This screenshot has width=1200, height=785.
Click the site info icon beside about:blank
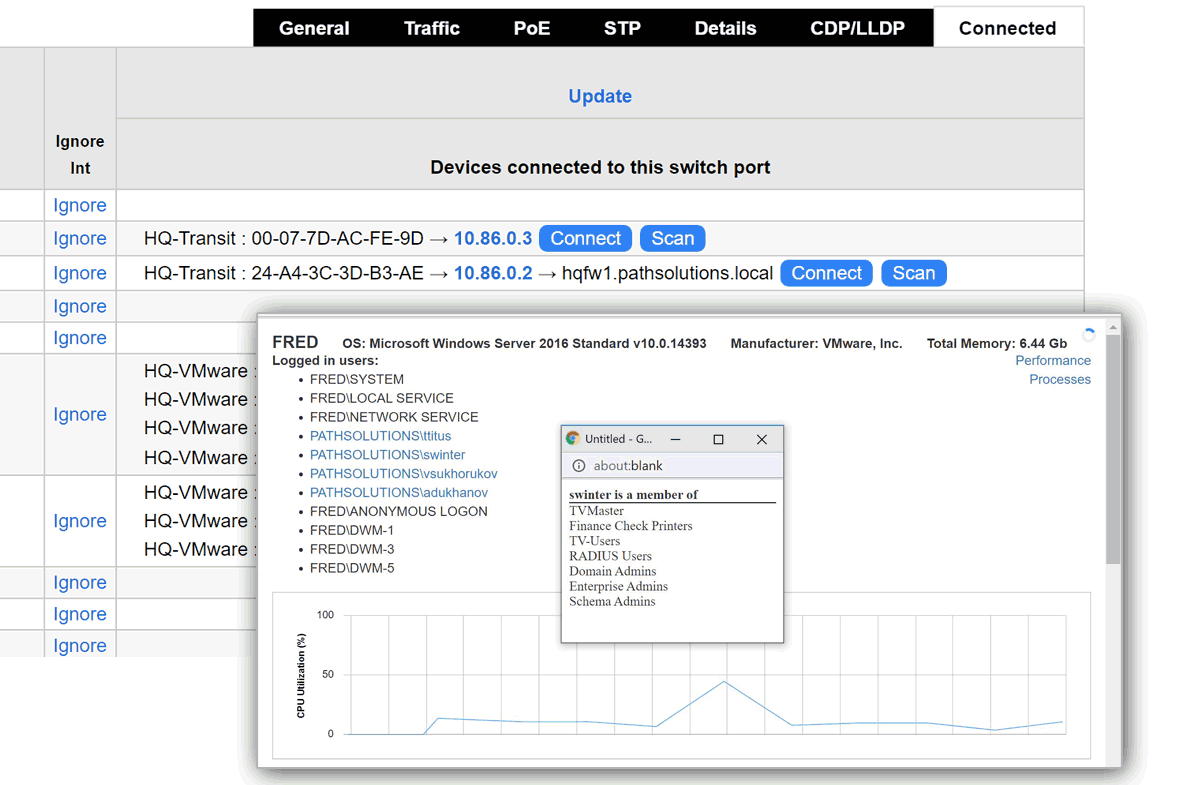click(578, 466)
